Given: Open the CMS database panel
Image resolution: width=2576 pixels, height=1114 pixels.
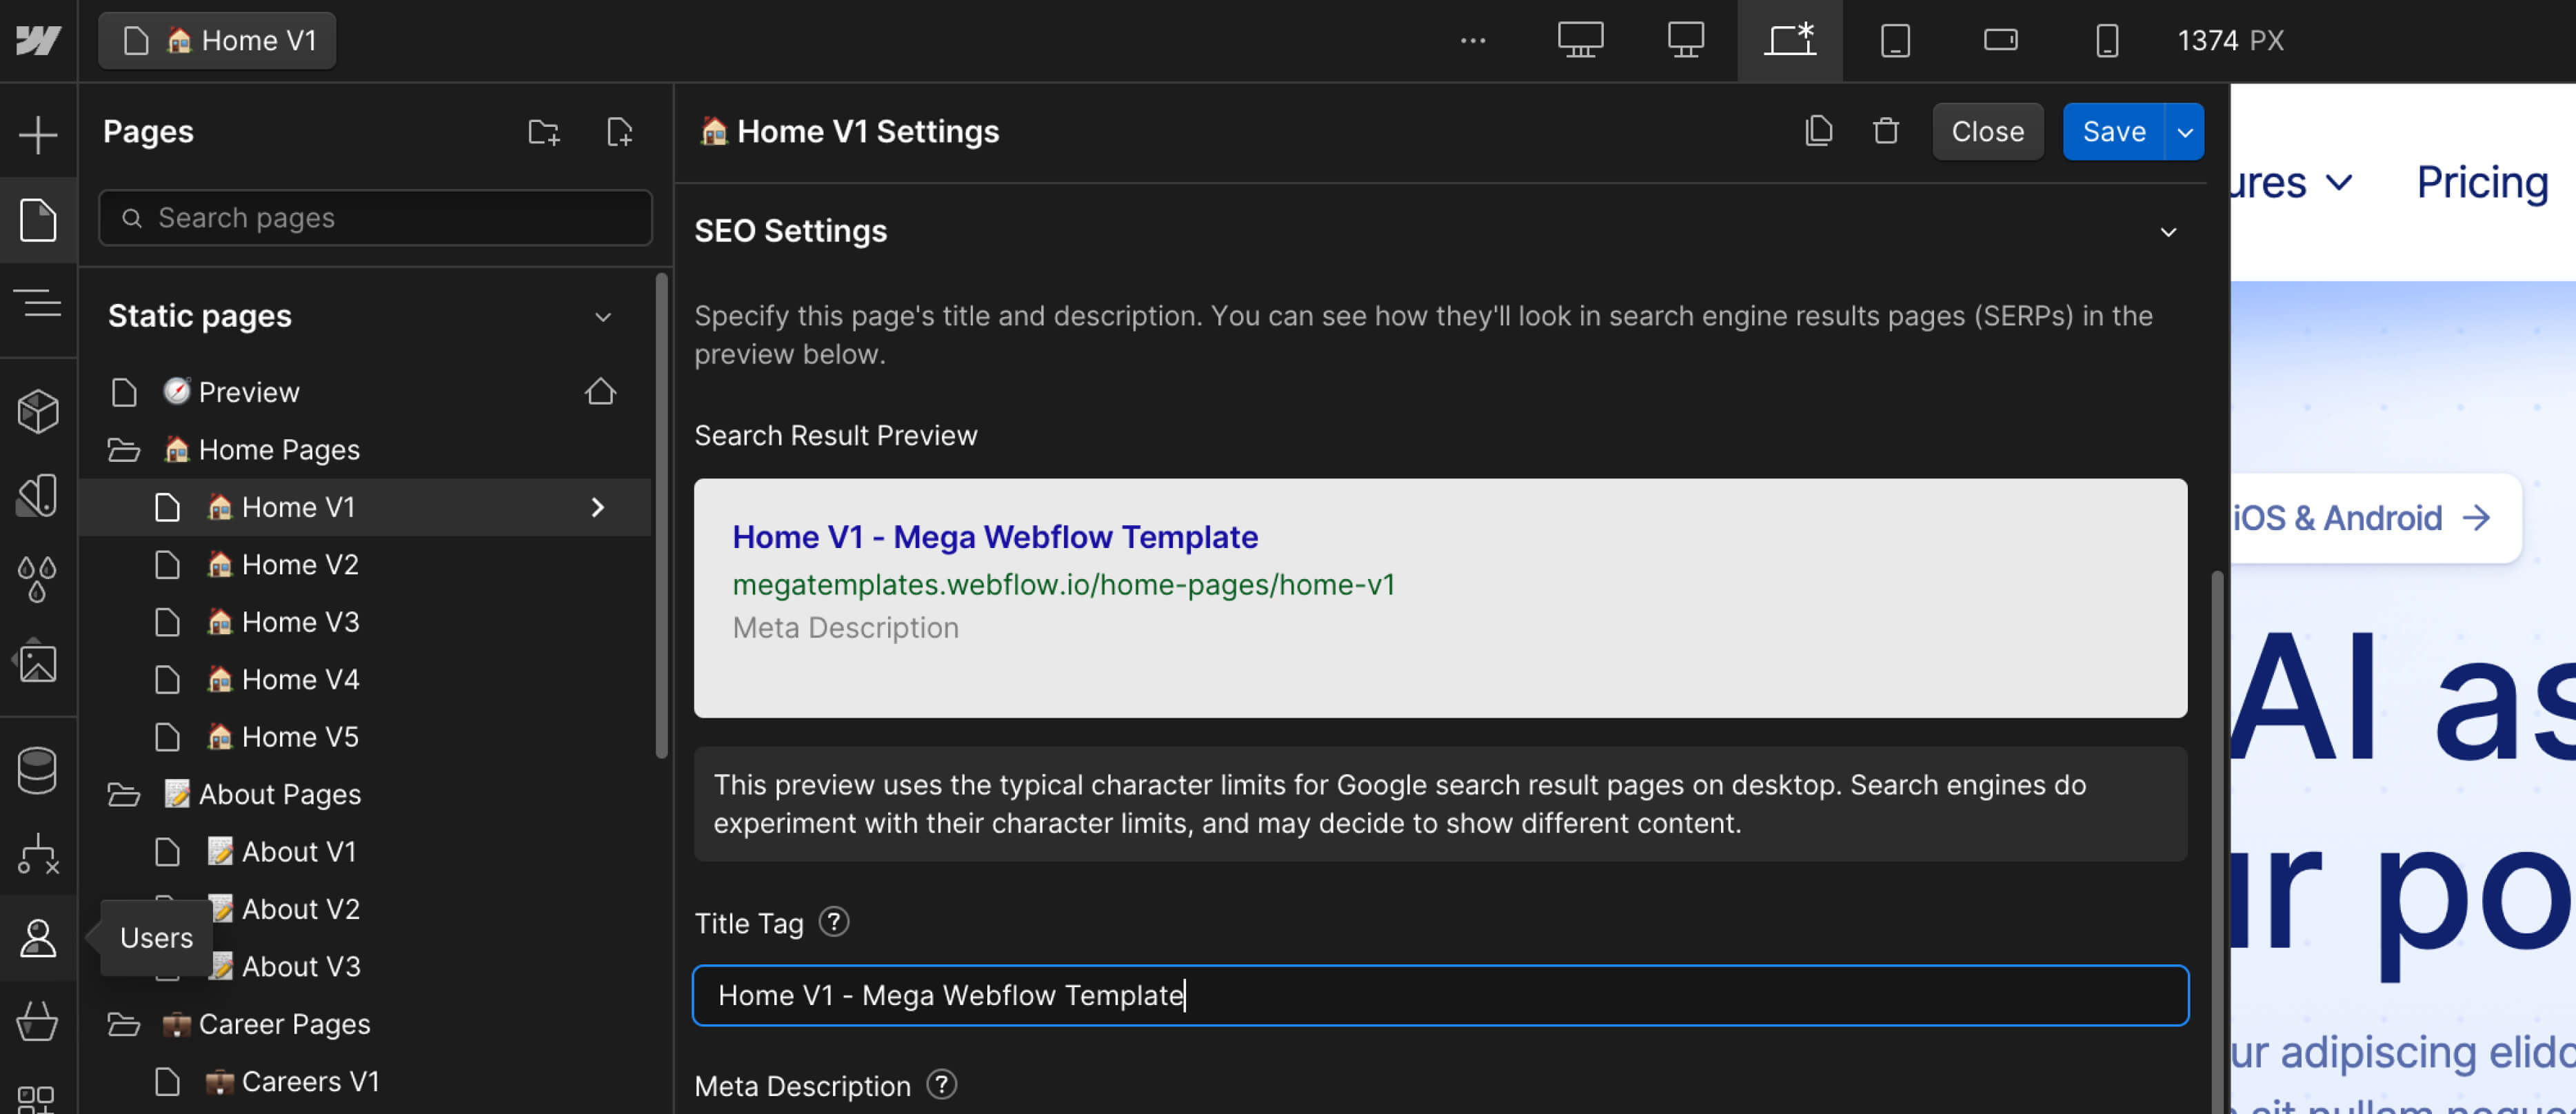Looking at the screenshot, I should pos(38,770).
